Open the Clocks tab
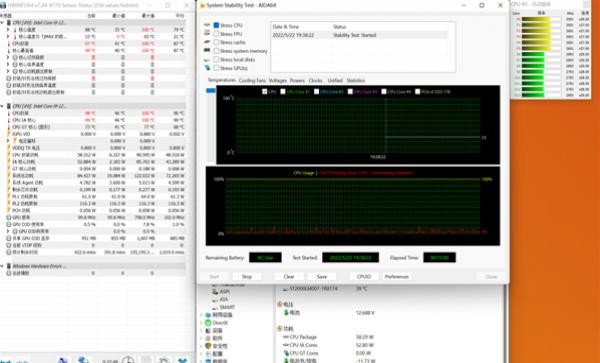600x363 pixels. pos(315,81)
